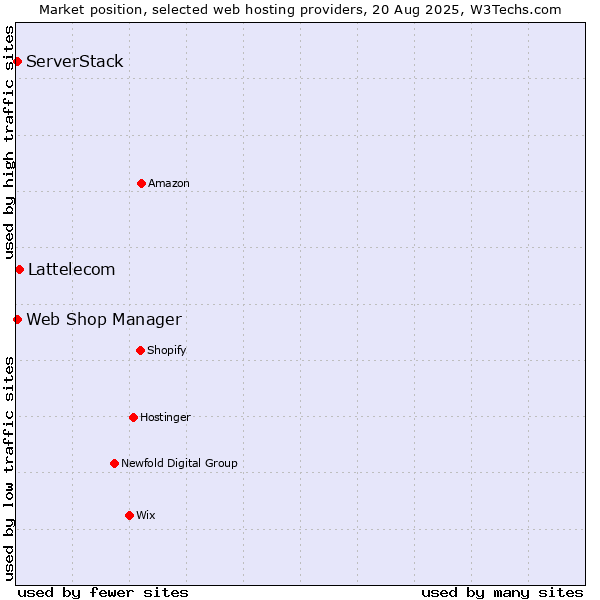Click the red Newfold Digital Group marker
The height and width of the screenshot is (600, 600).
(x=114, y=464)
